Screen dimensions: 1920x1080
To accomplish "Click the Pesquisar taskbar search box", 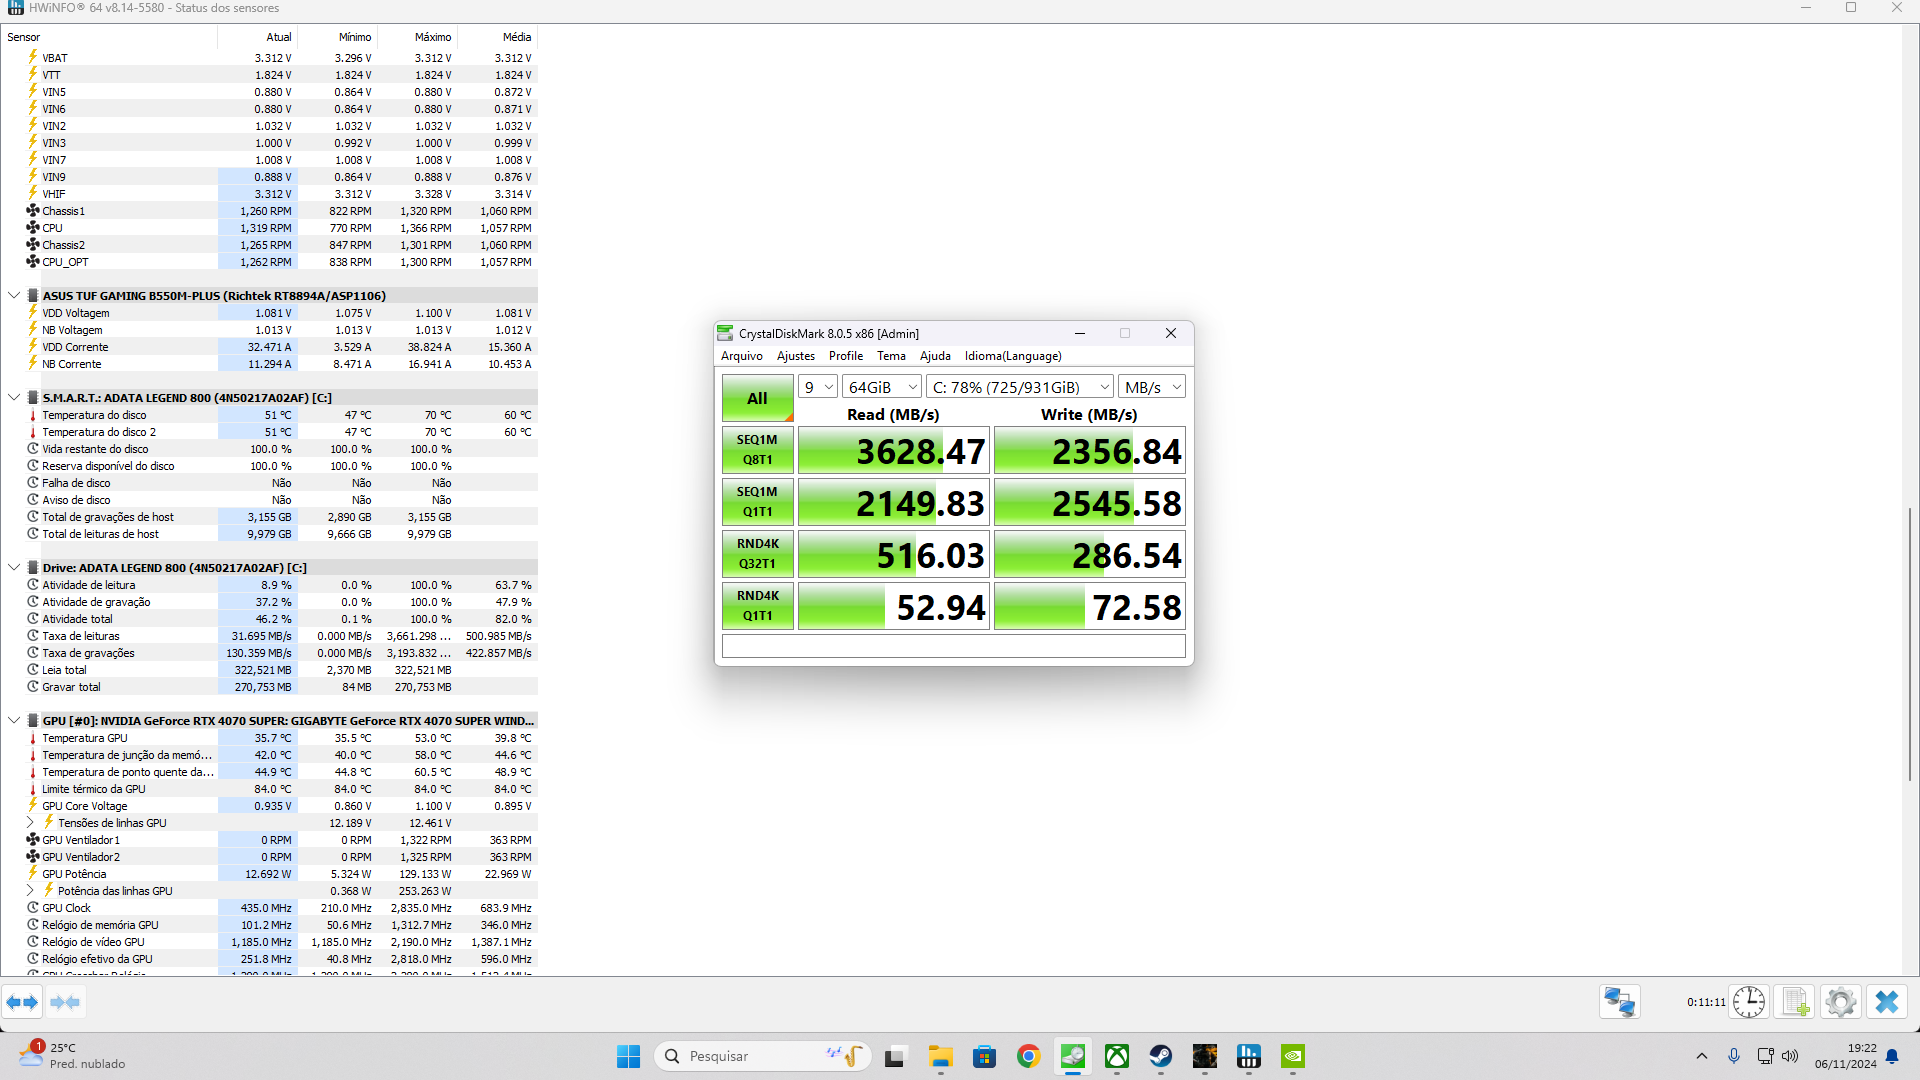I will (x=762, y=1056).
